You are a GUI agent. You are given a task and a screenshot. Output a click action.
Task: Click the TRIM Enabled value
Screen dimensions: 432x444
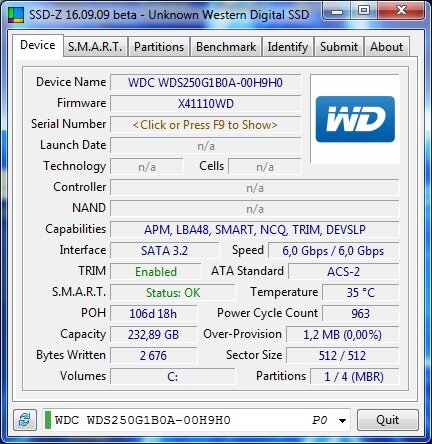tap(156, 272)
